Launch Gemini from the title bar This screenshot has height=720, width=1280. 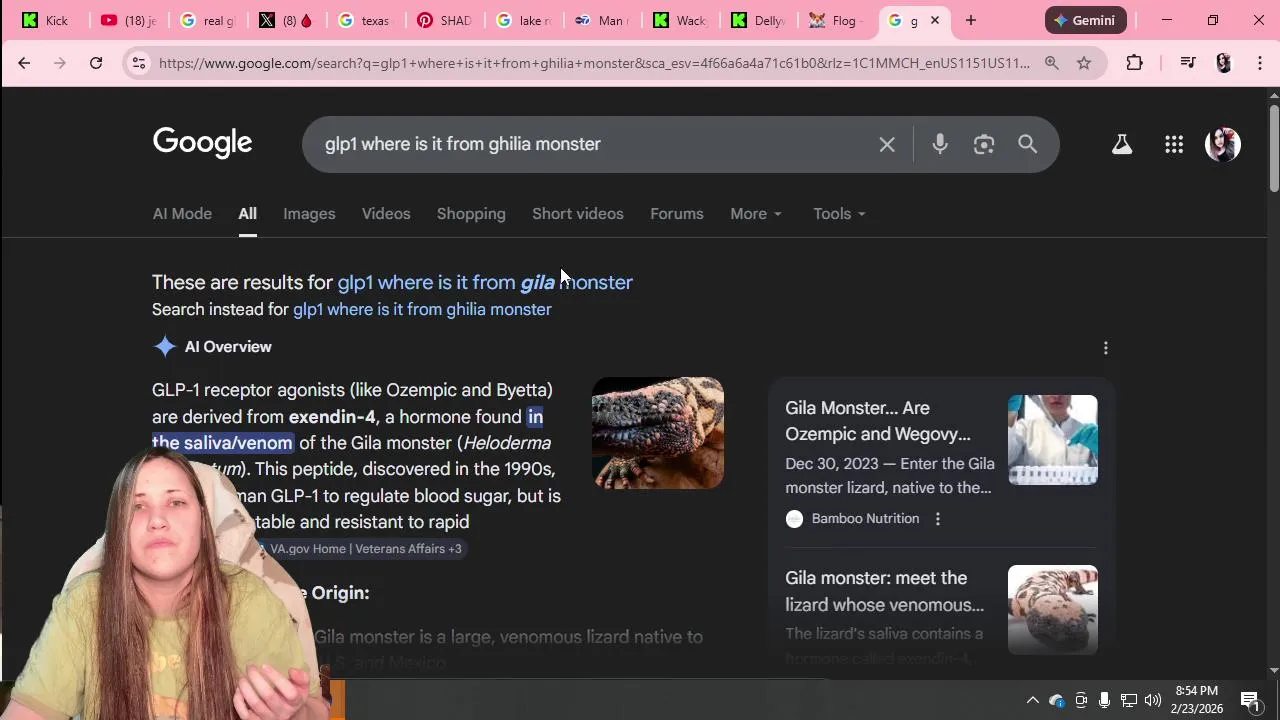[x=1086, y=20]
